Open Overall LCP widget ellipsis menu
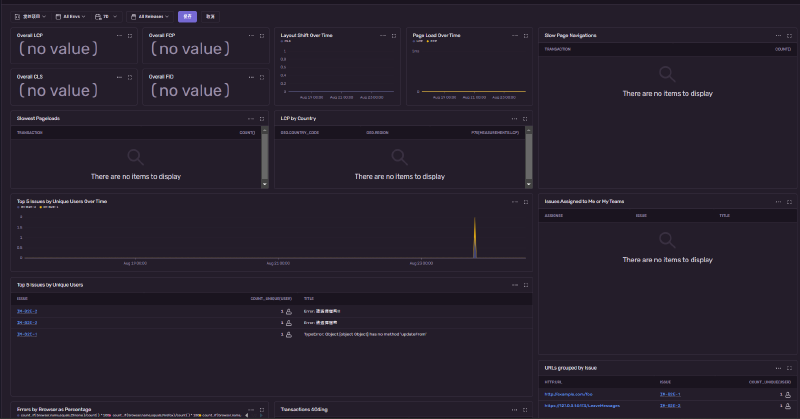Viewport: 800px width, 419px height. pyautogui.click(x=119, y=35)
